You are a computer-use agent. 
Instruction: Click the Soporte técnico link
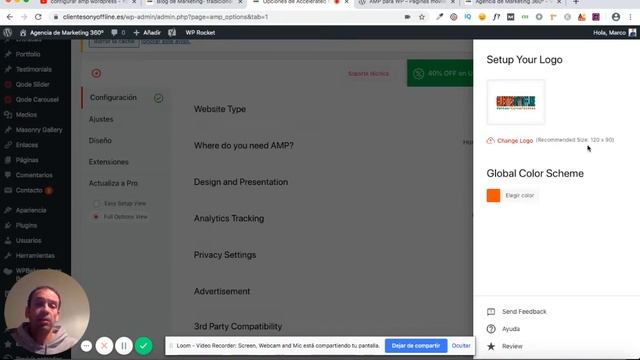pyautogui.click(x=368, y=73)
